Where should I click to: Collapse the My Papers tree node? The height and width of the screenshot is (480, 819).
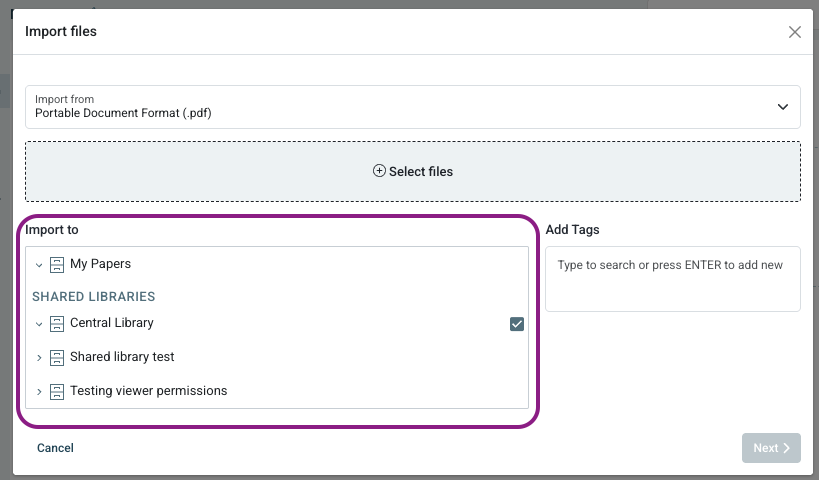[x=39, y=265]
